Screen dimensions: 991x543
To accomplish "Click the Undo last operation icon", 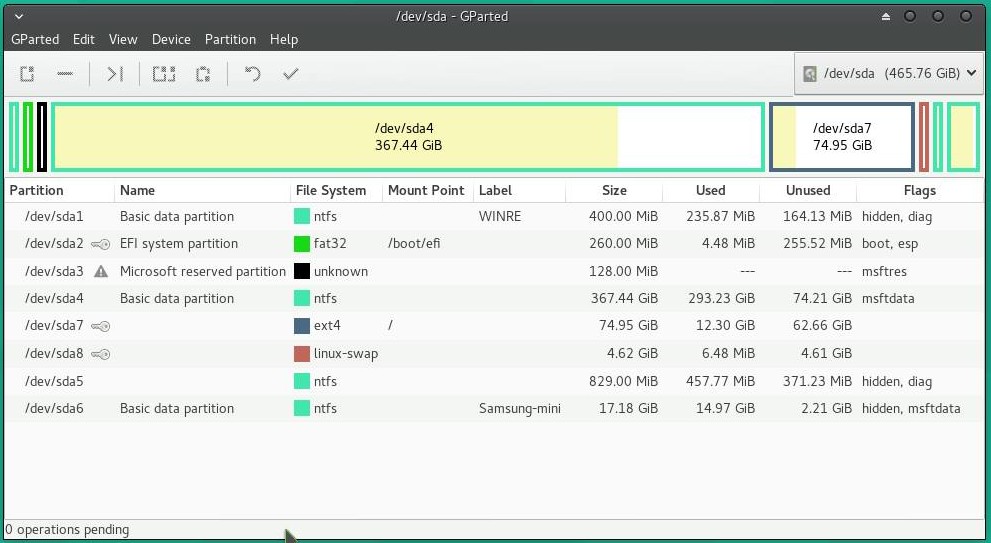I will coord(252,74).
